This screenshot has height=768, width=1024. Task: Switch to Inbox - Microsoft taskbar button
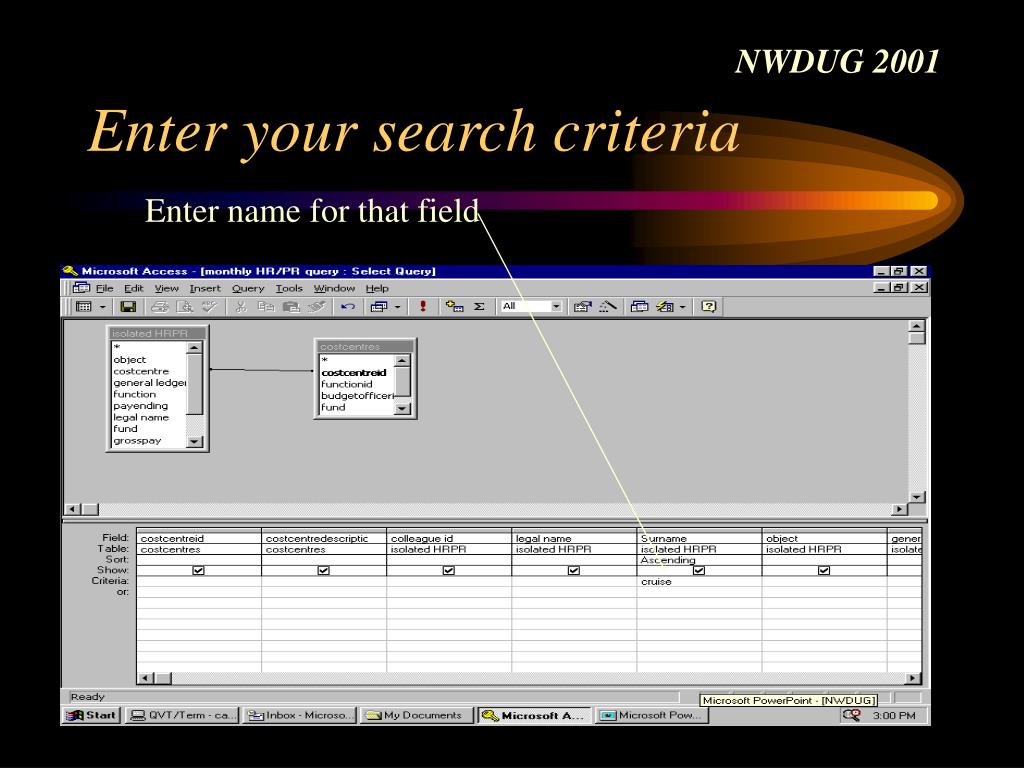[299, 715]
